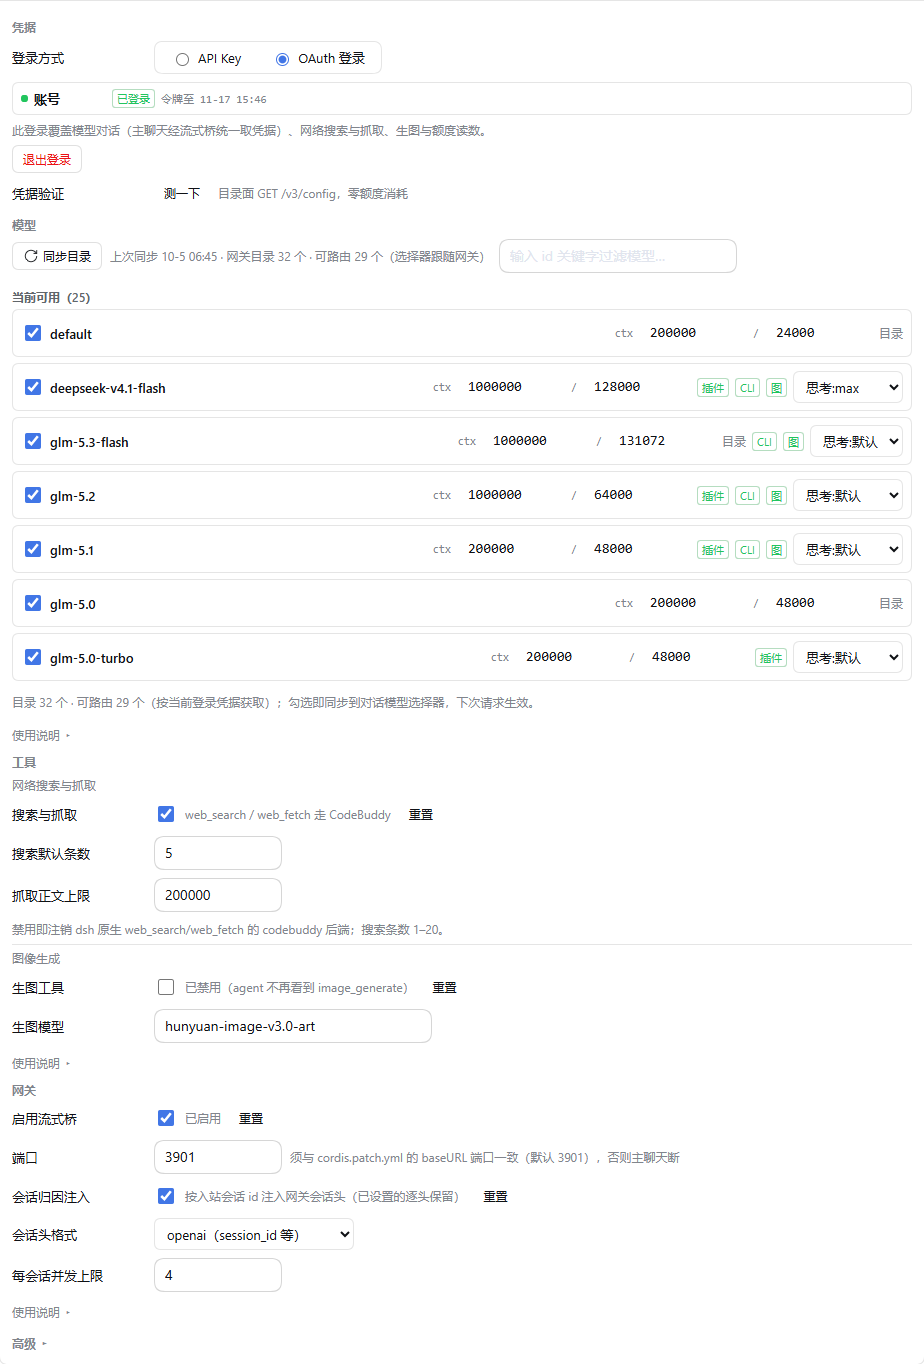924x1364 pixels.
Task: Click the 搜索默认条数 input field
Action: click(218, 853)
